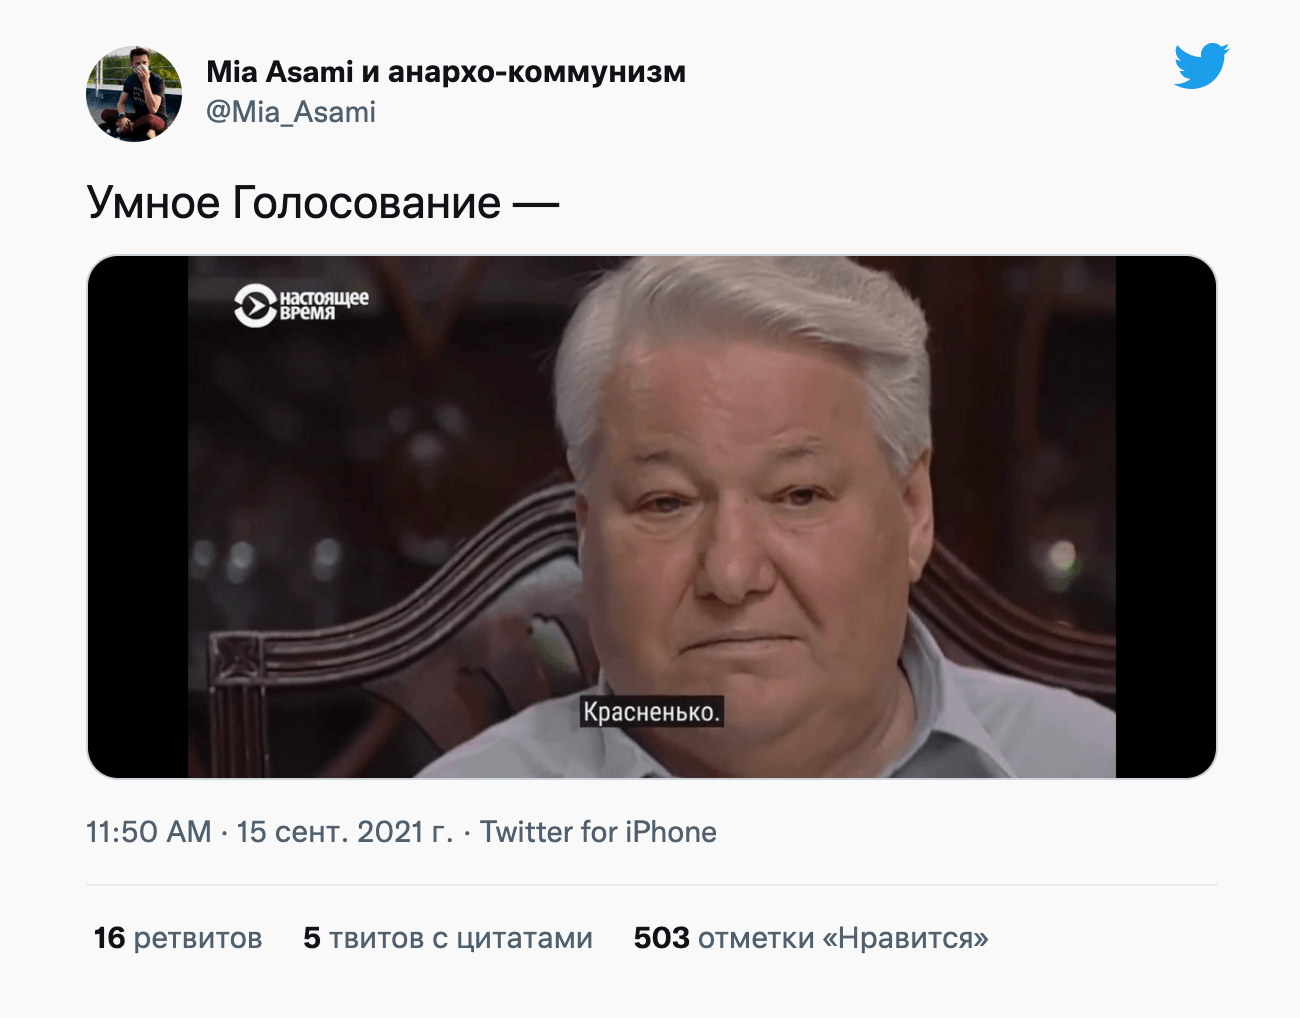Click the left black letterbox bar of video

(x=138, y=517)
